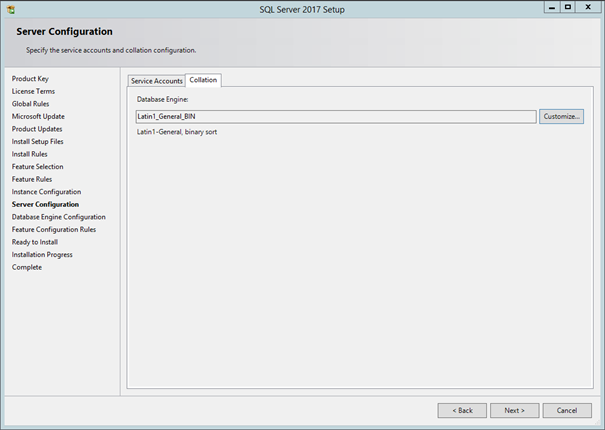Select License Terms in the step list
605x430 pixels.
click(x=33, y=91)
